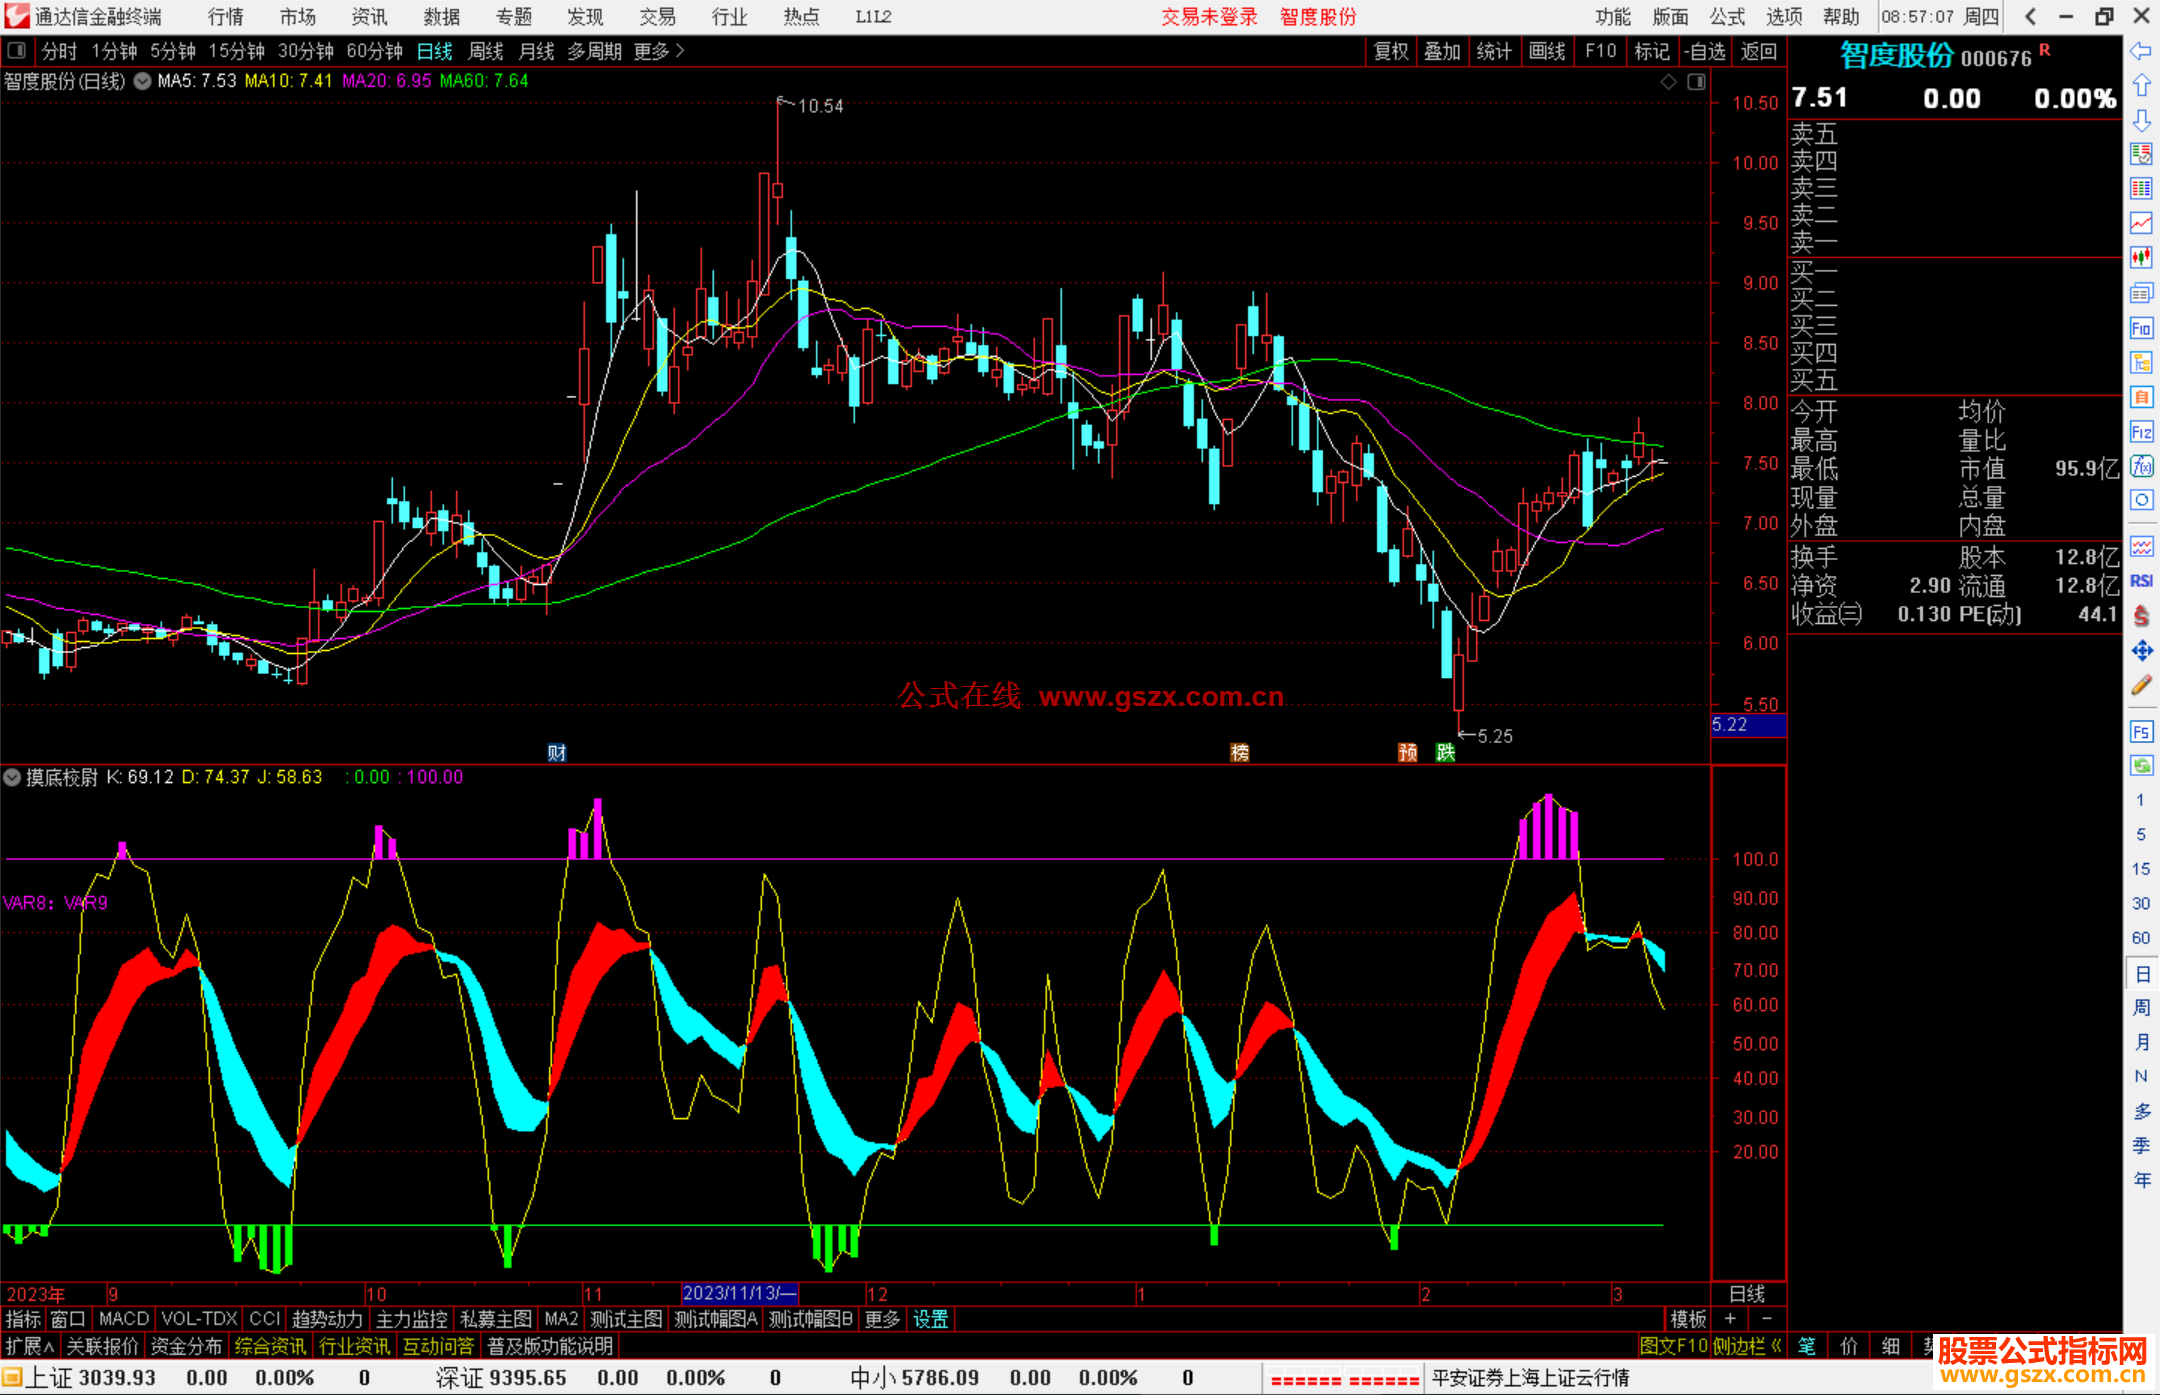Toggle the panel icon left of 分时
2160x1395 pixels.
[17, 51]
